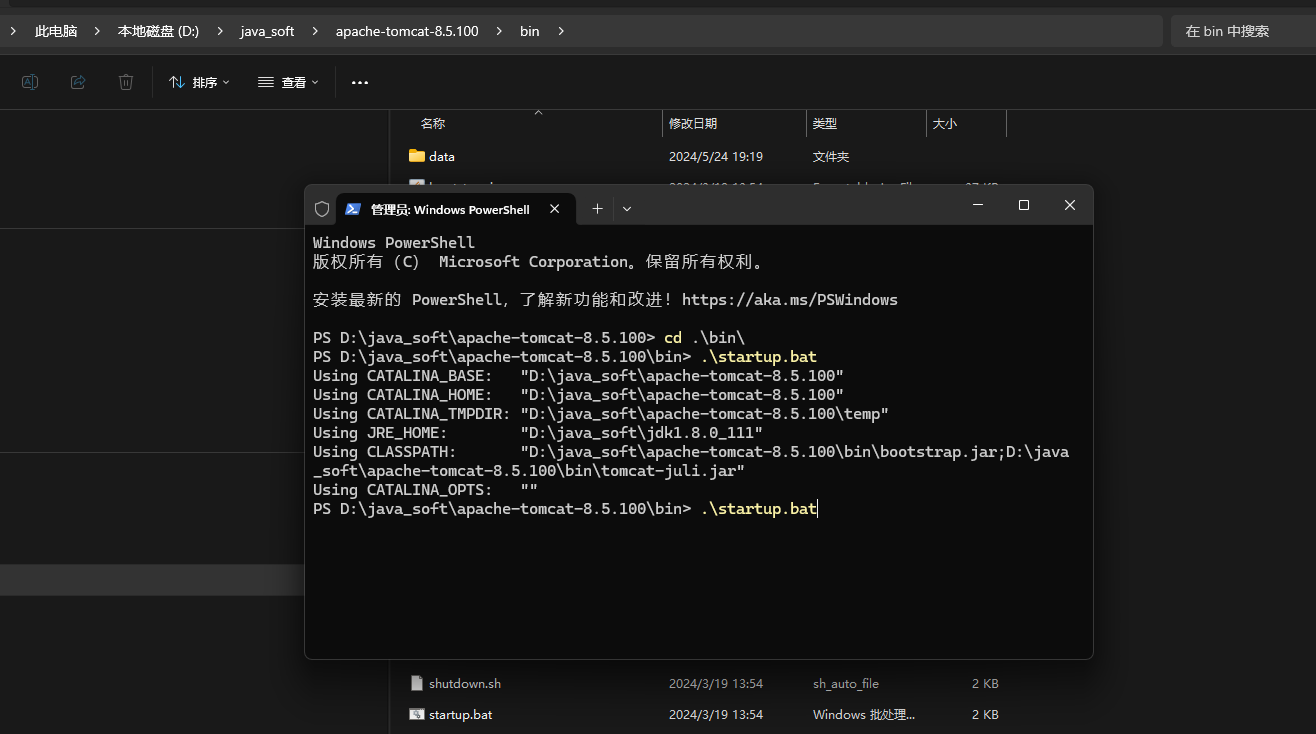
Task: Click the bin breadcrumb segment
Action: pos(530,31)
